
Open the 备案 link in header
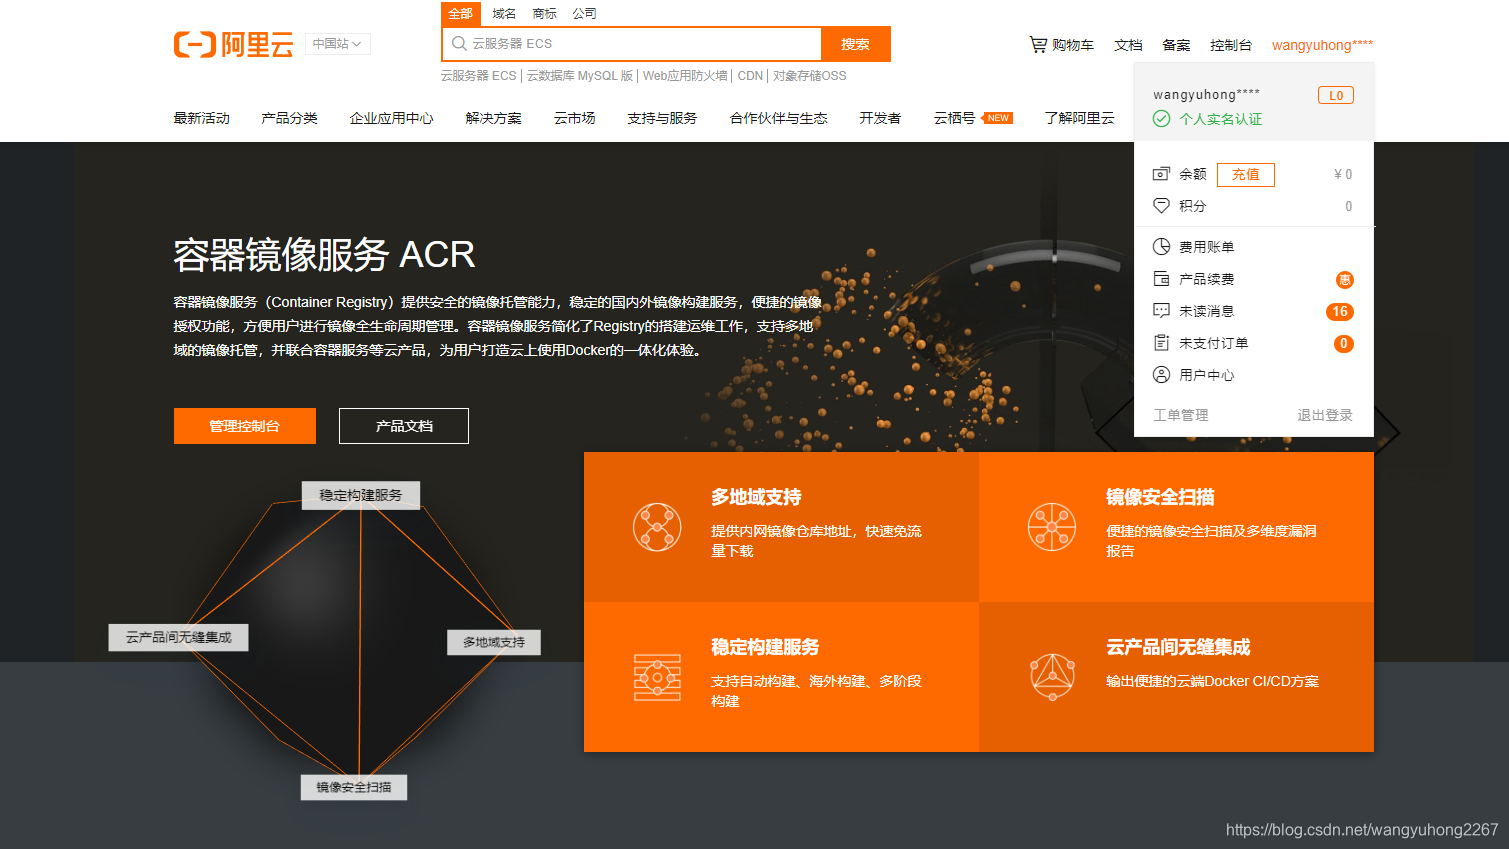pyautogui.click(x=1176, y=45)
